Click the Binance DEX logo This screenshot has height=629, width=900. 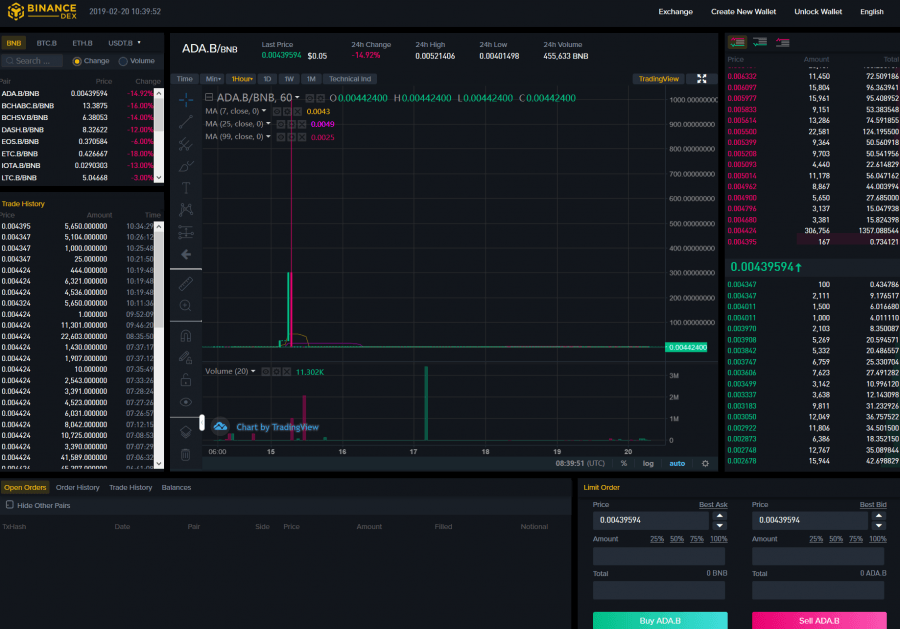(41, 11)
